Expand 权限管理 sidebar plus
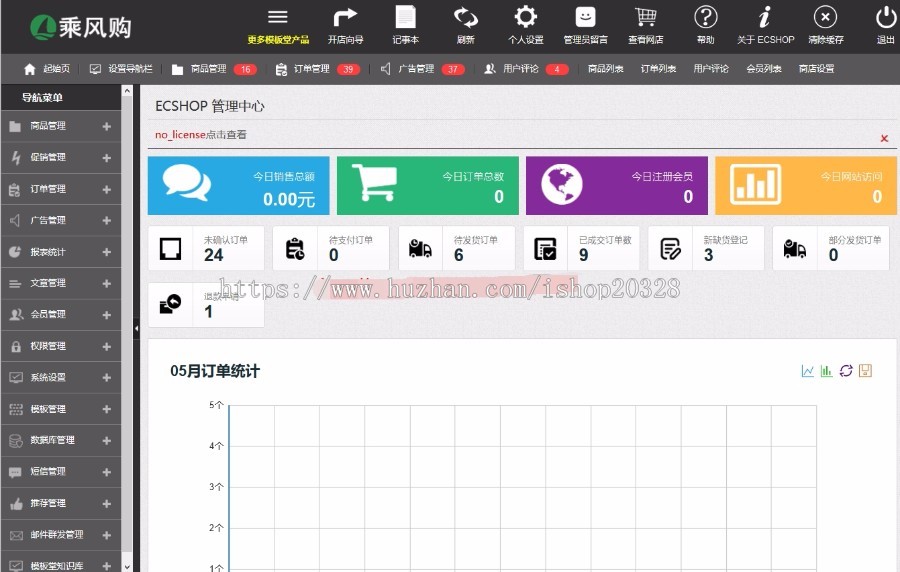Image resolution: width=900 pixels, height=572 pixels. 107,347
